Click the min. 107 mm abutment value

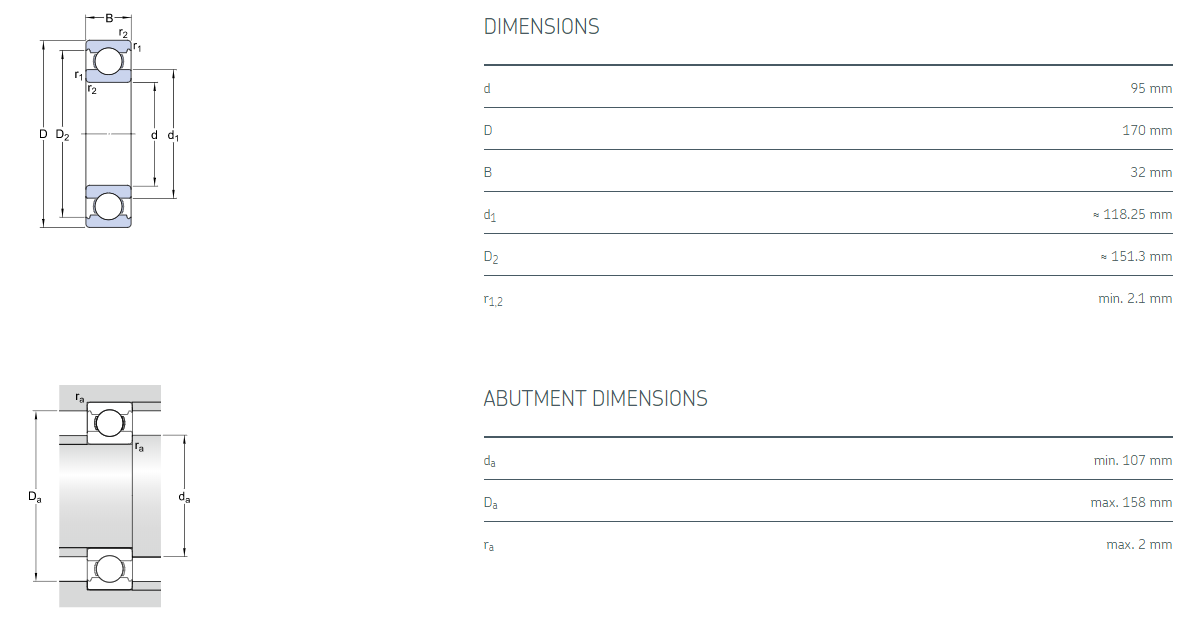point(1133,461)
